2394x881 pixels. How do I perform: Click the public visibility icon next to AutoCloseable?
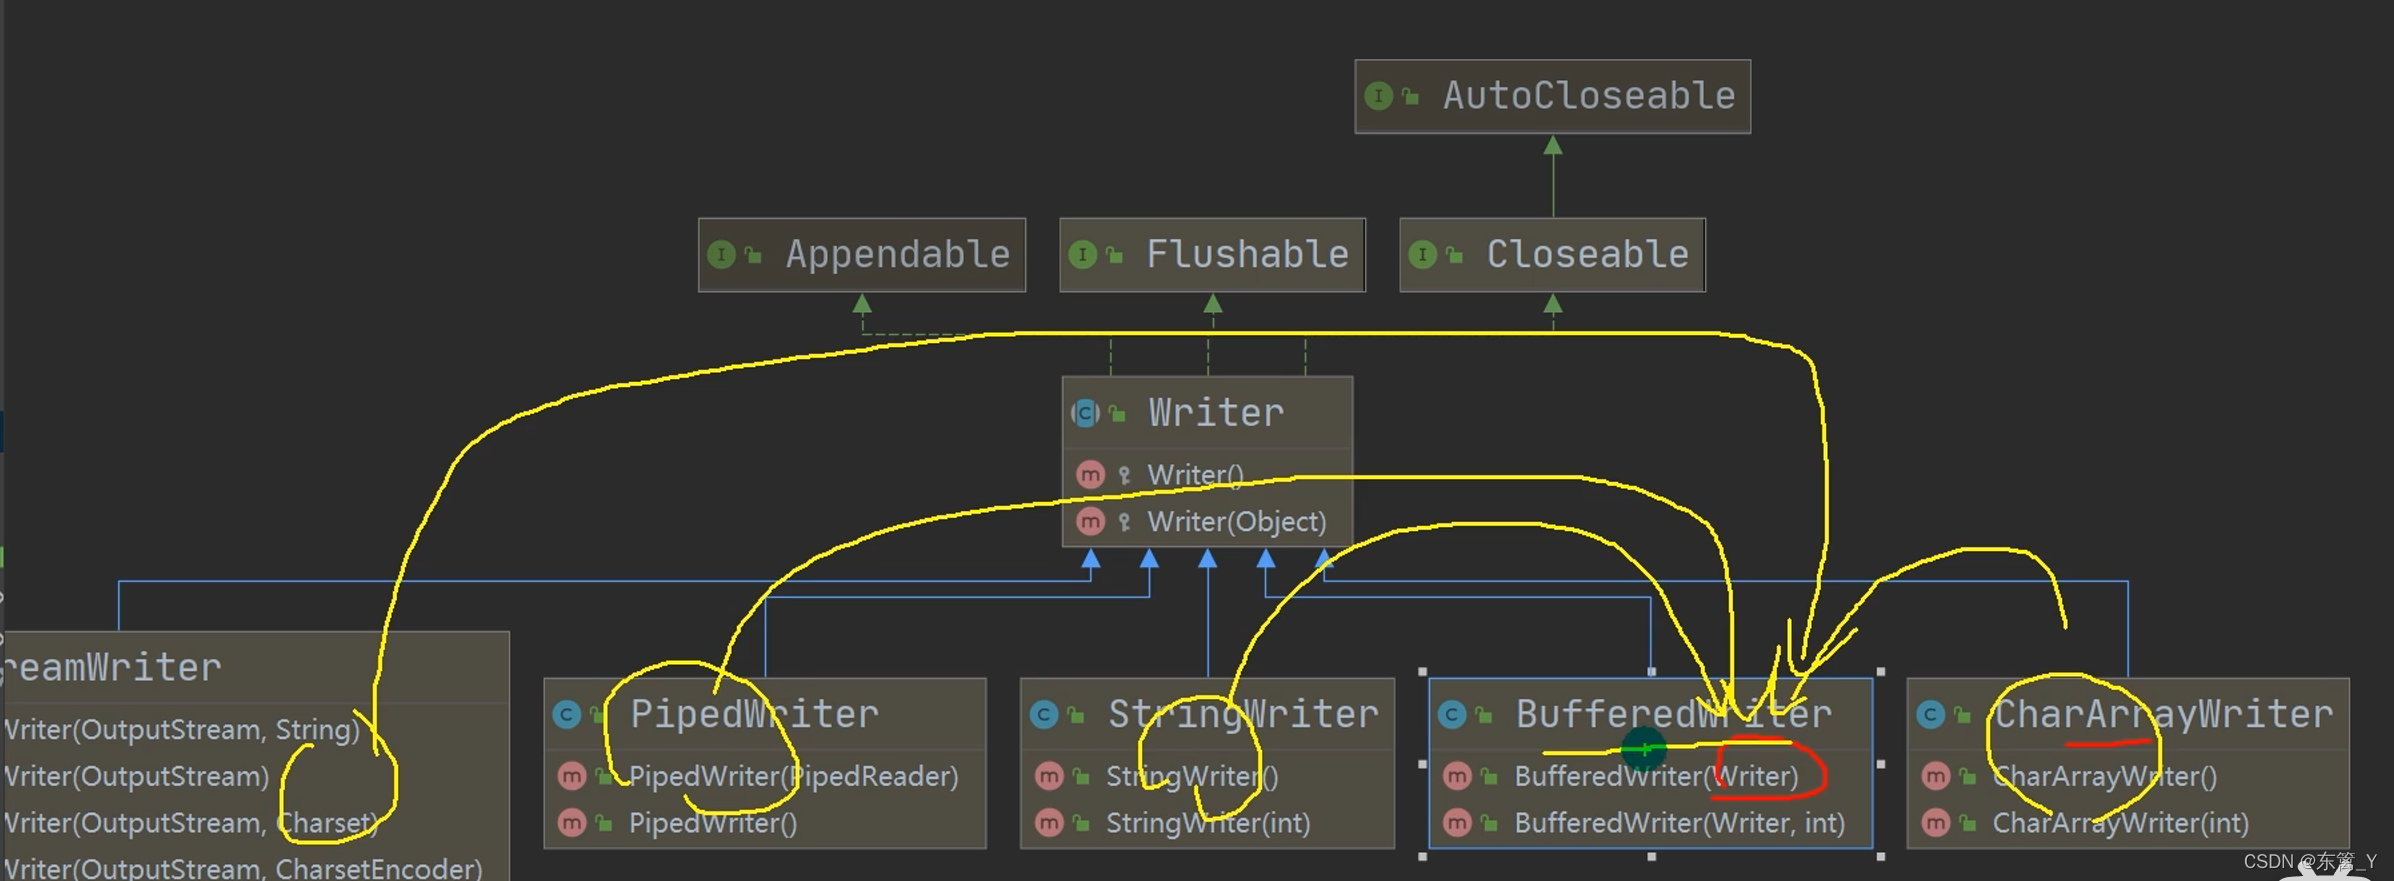(x=1410, y=97)
